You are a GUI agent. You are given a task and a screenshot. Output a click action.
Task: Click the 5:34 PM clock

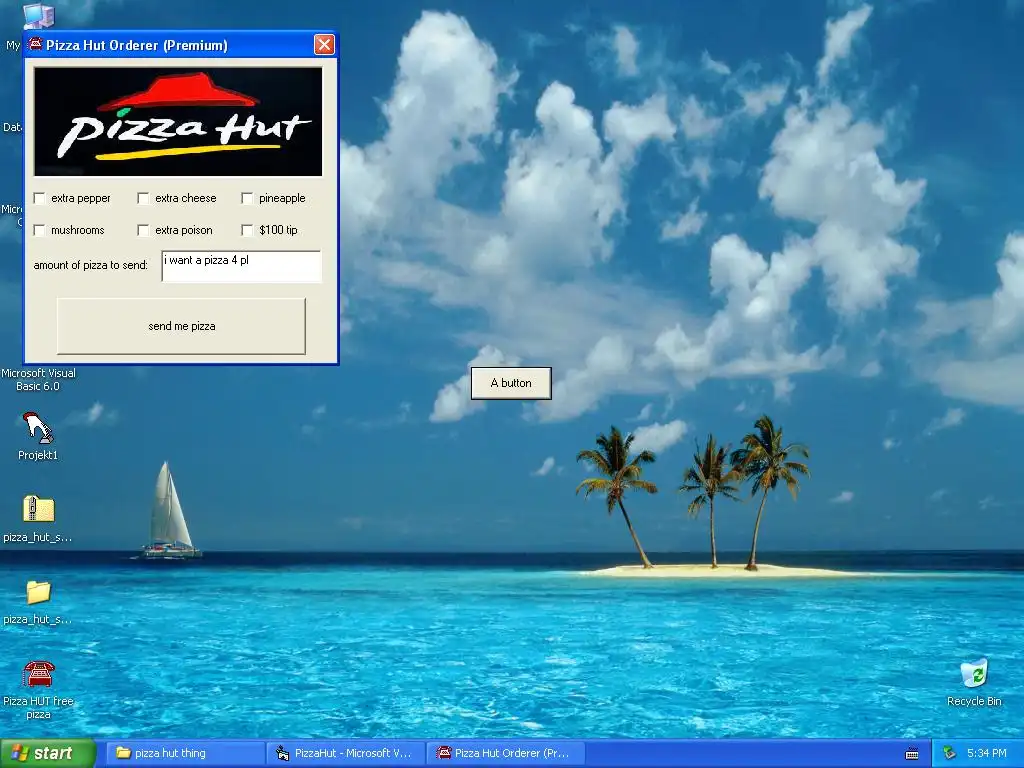point(987,753)
